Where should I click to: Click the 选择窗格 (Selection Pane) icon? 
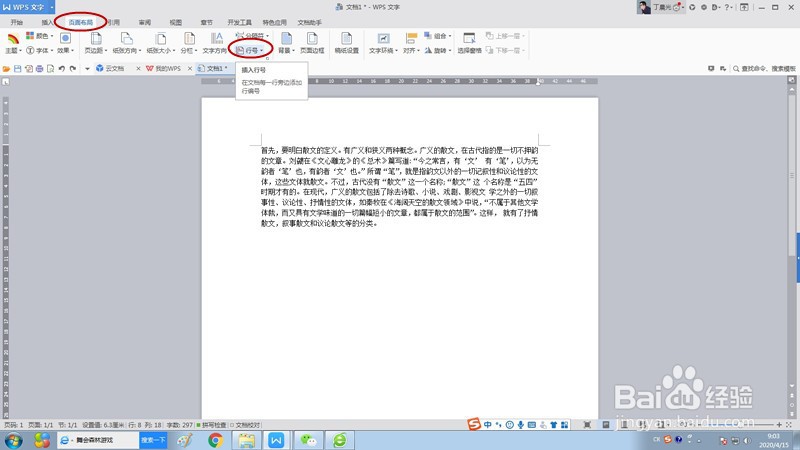pyautogui.click(x=469, y=39)
